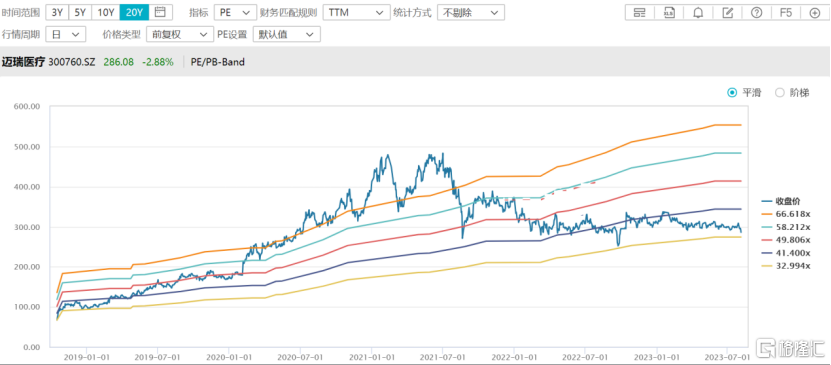
Task: Open custom date range calendar icon
Action: click(x=160, y=12)
